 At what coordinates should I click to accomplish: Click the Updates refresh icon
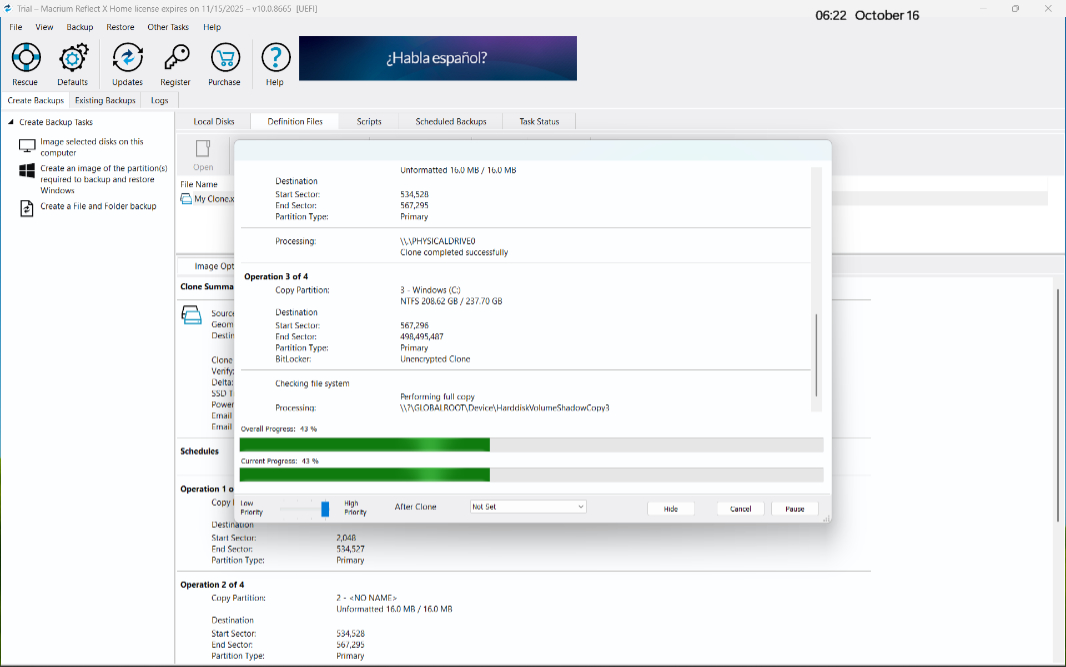127,58
